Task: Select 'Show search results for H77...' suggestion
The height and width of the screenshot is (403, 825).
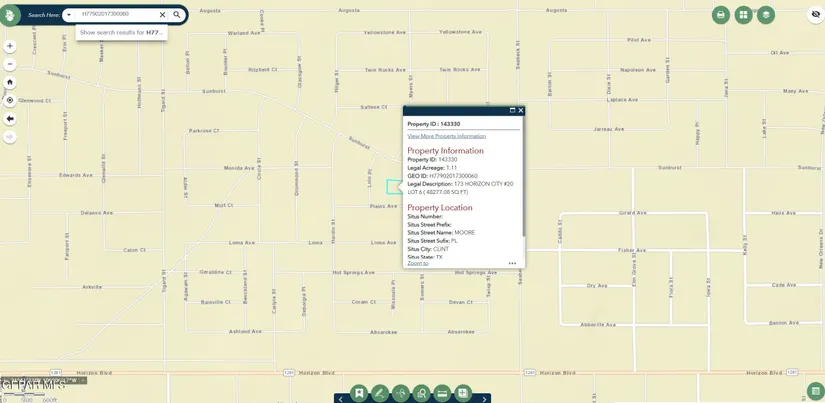Action: click(x=121, y=33)
